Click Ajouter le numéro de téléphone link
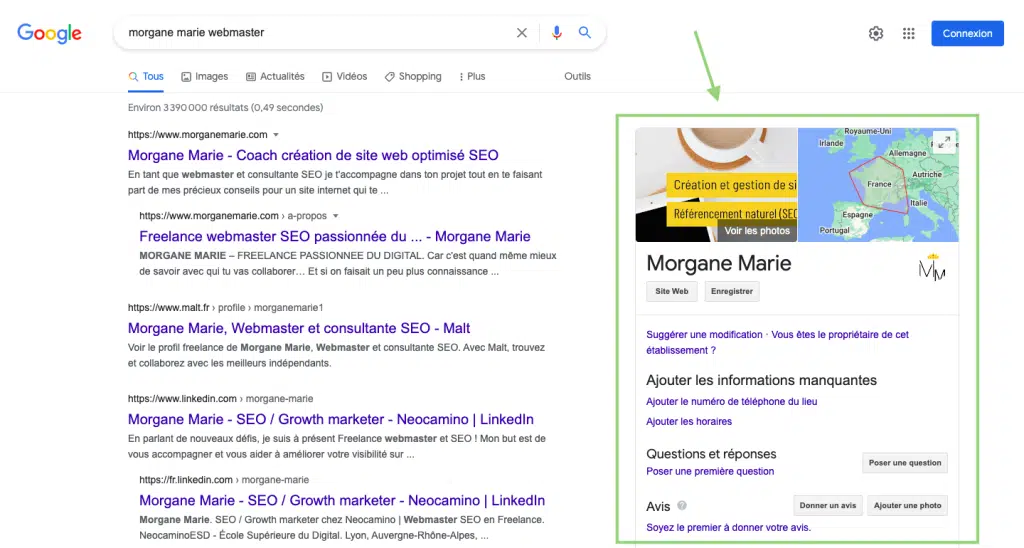1024x548 pixels. coord(731,402)
